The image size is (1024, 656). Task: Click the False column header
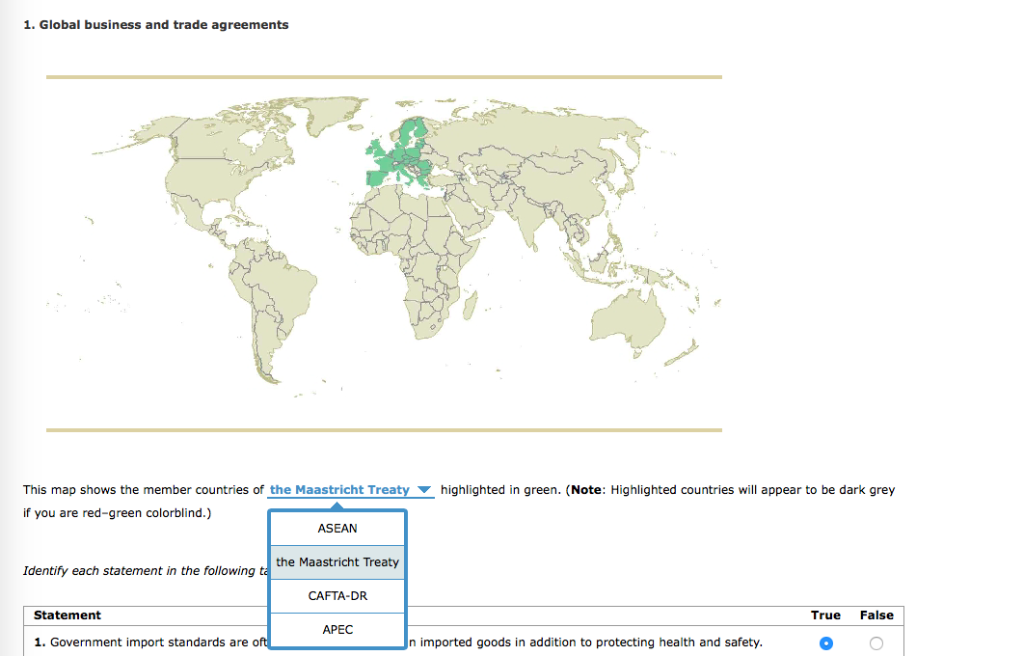(876, 615)
